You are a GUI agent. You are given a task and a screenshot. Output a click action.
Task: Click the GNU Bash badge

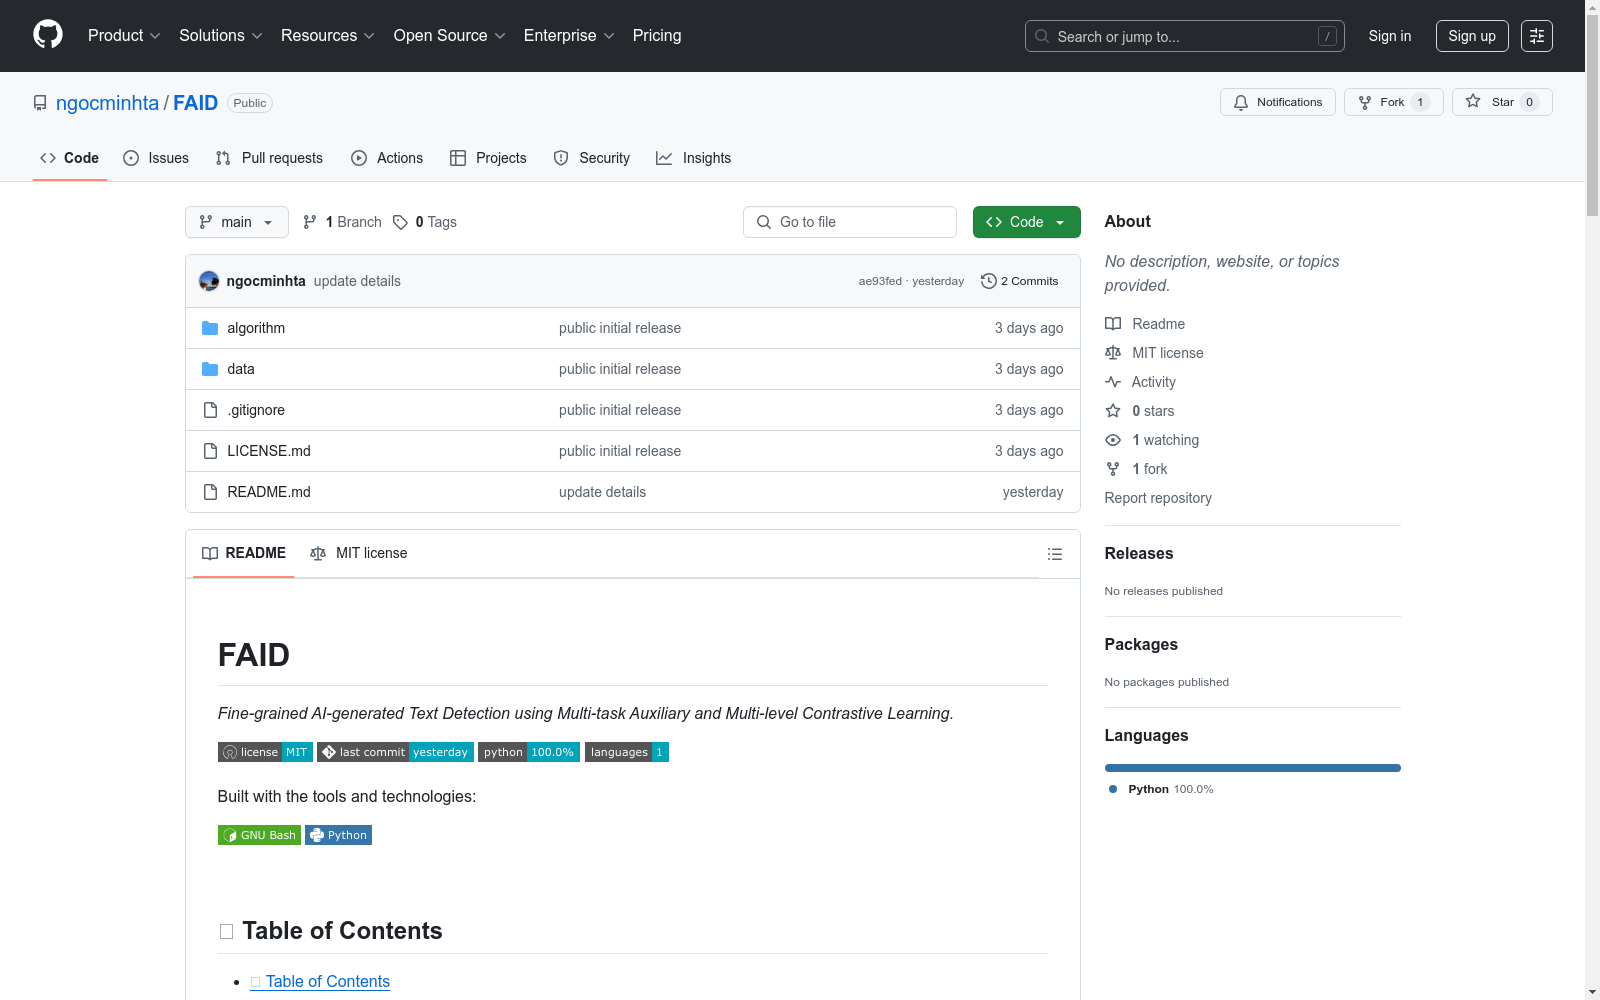(259, 835)
